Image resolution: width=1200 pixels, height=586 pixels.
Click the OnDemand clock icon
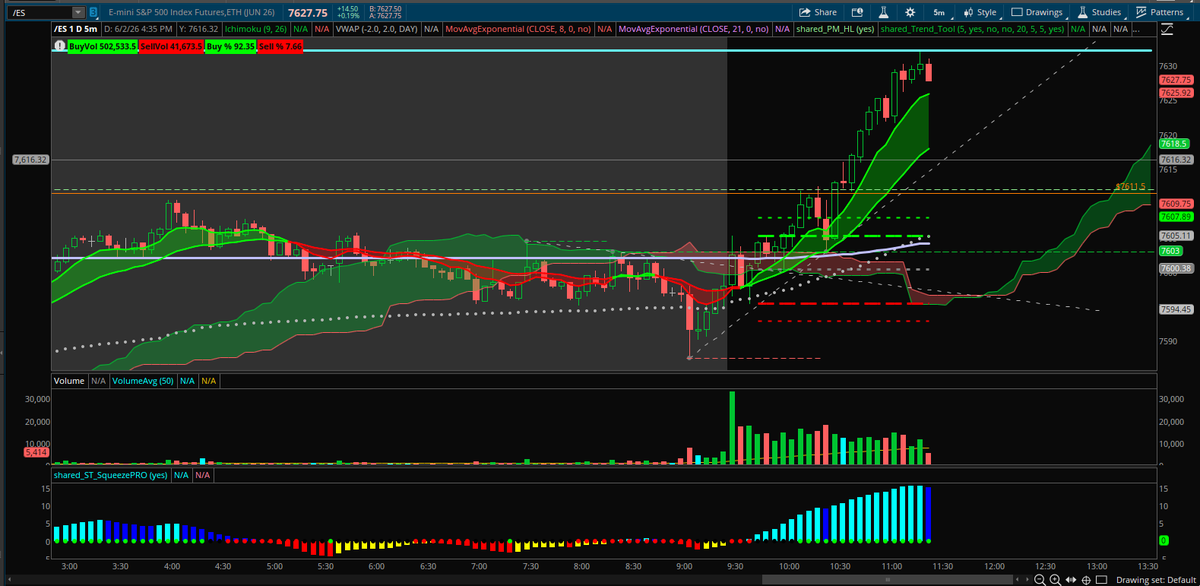pyautogui.click(x=856, y=12)
